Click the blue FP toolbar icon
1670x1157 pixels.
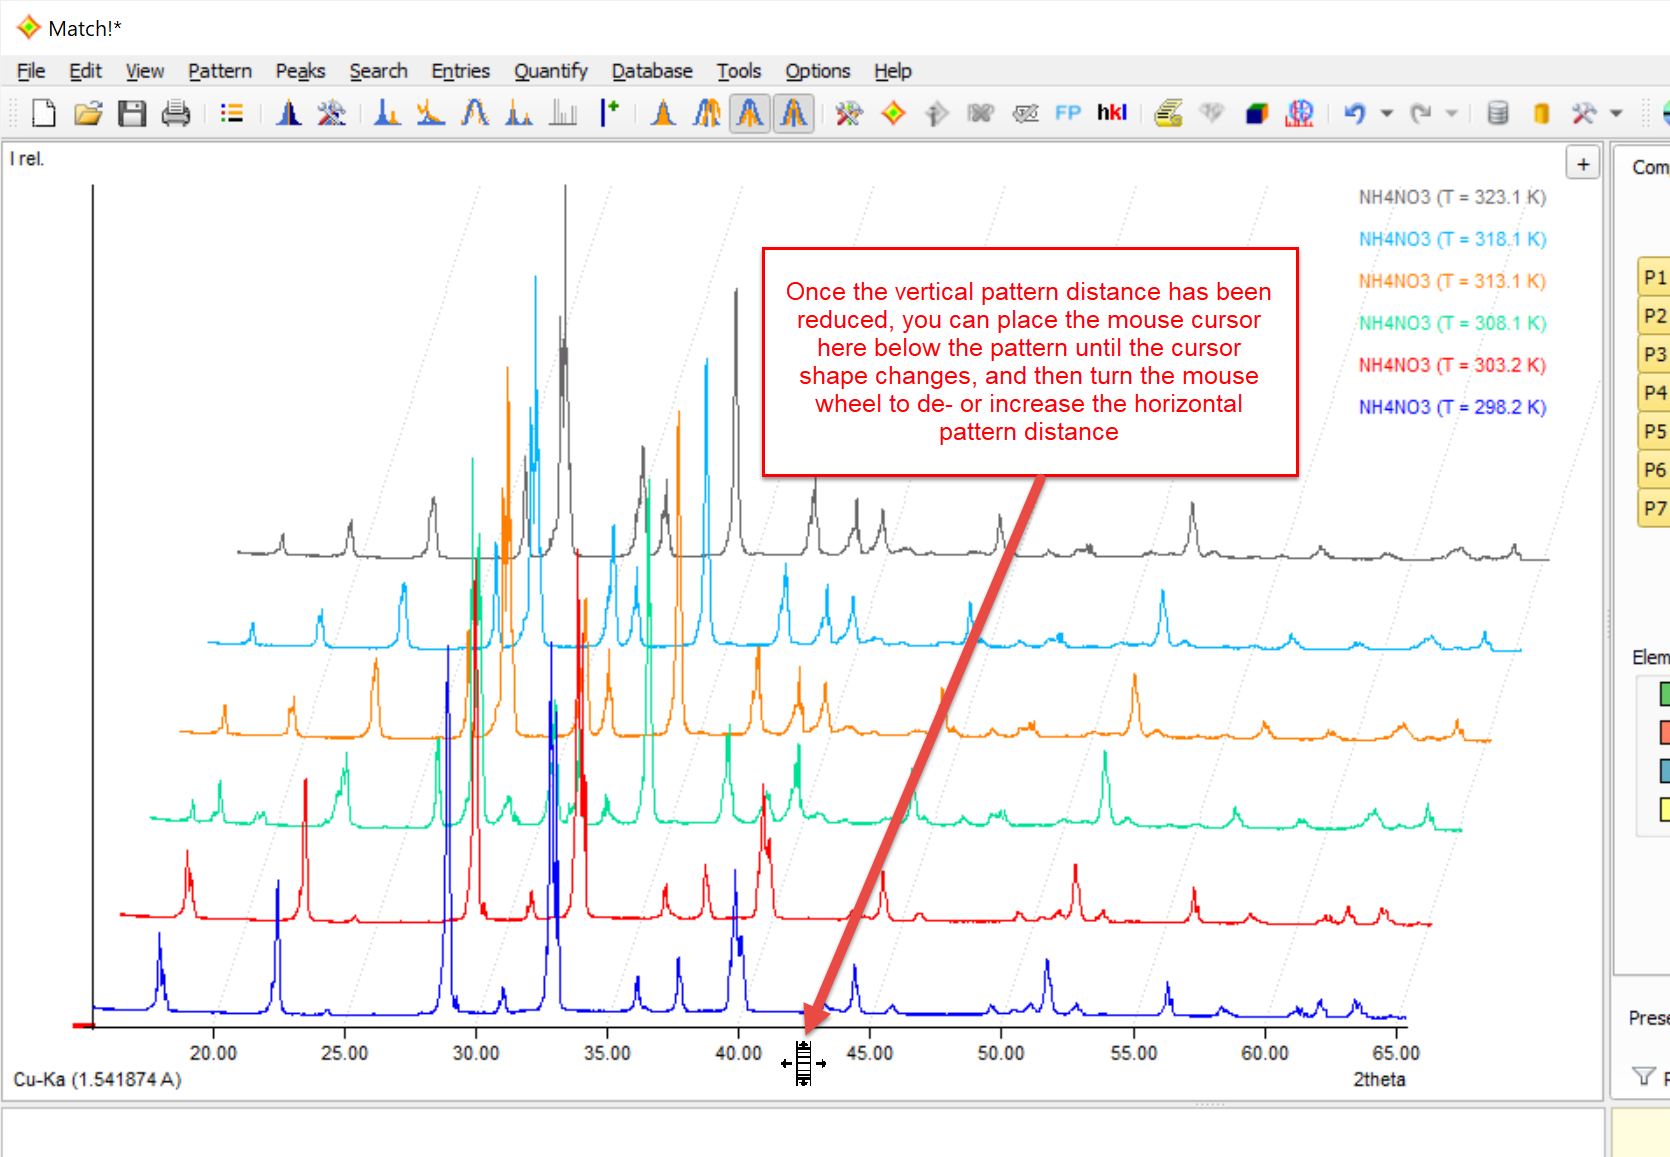1068,113
